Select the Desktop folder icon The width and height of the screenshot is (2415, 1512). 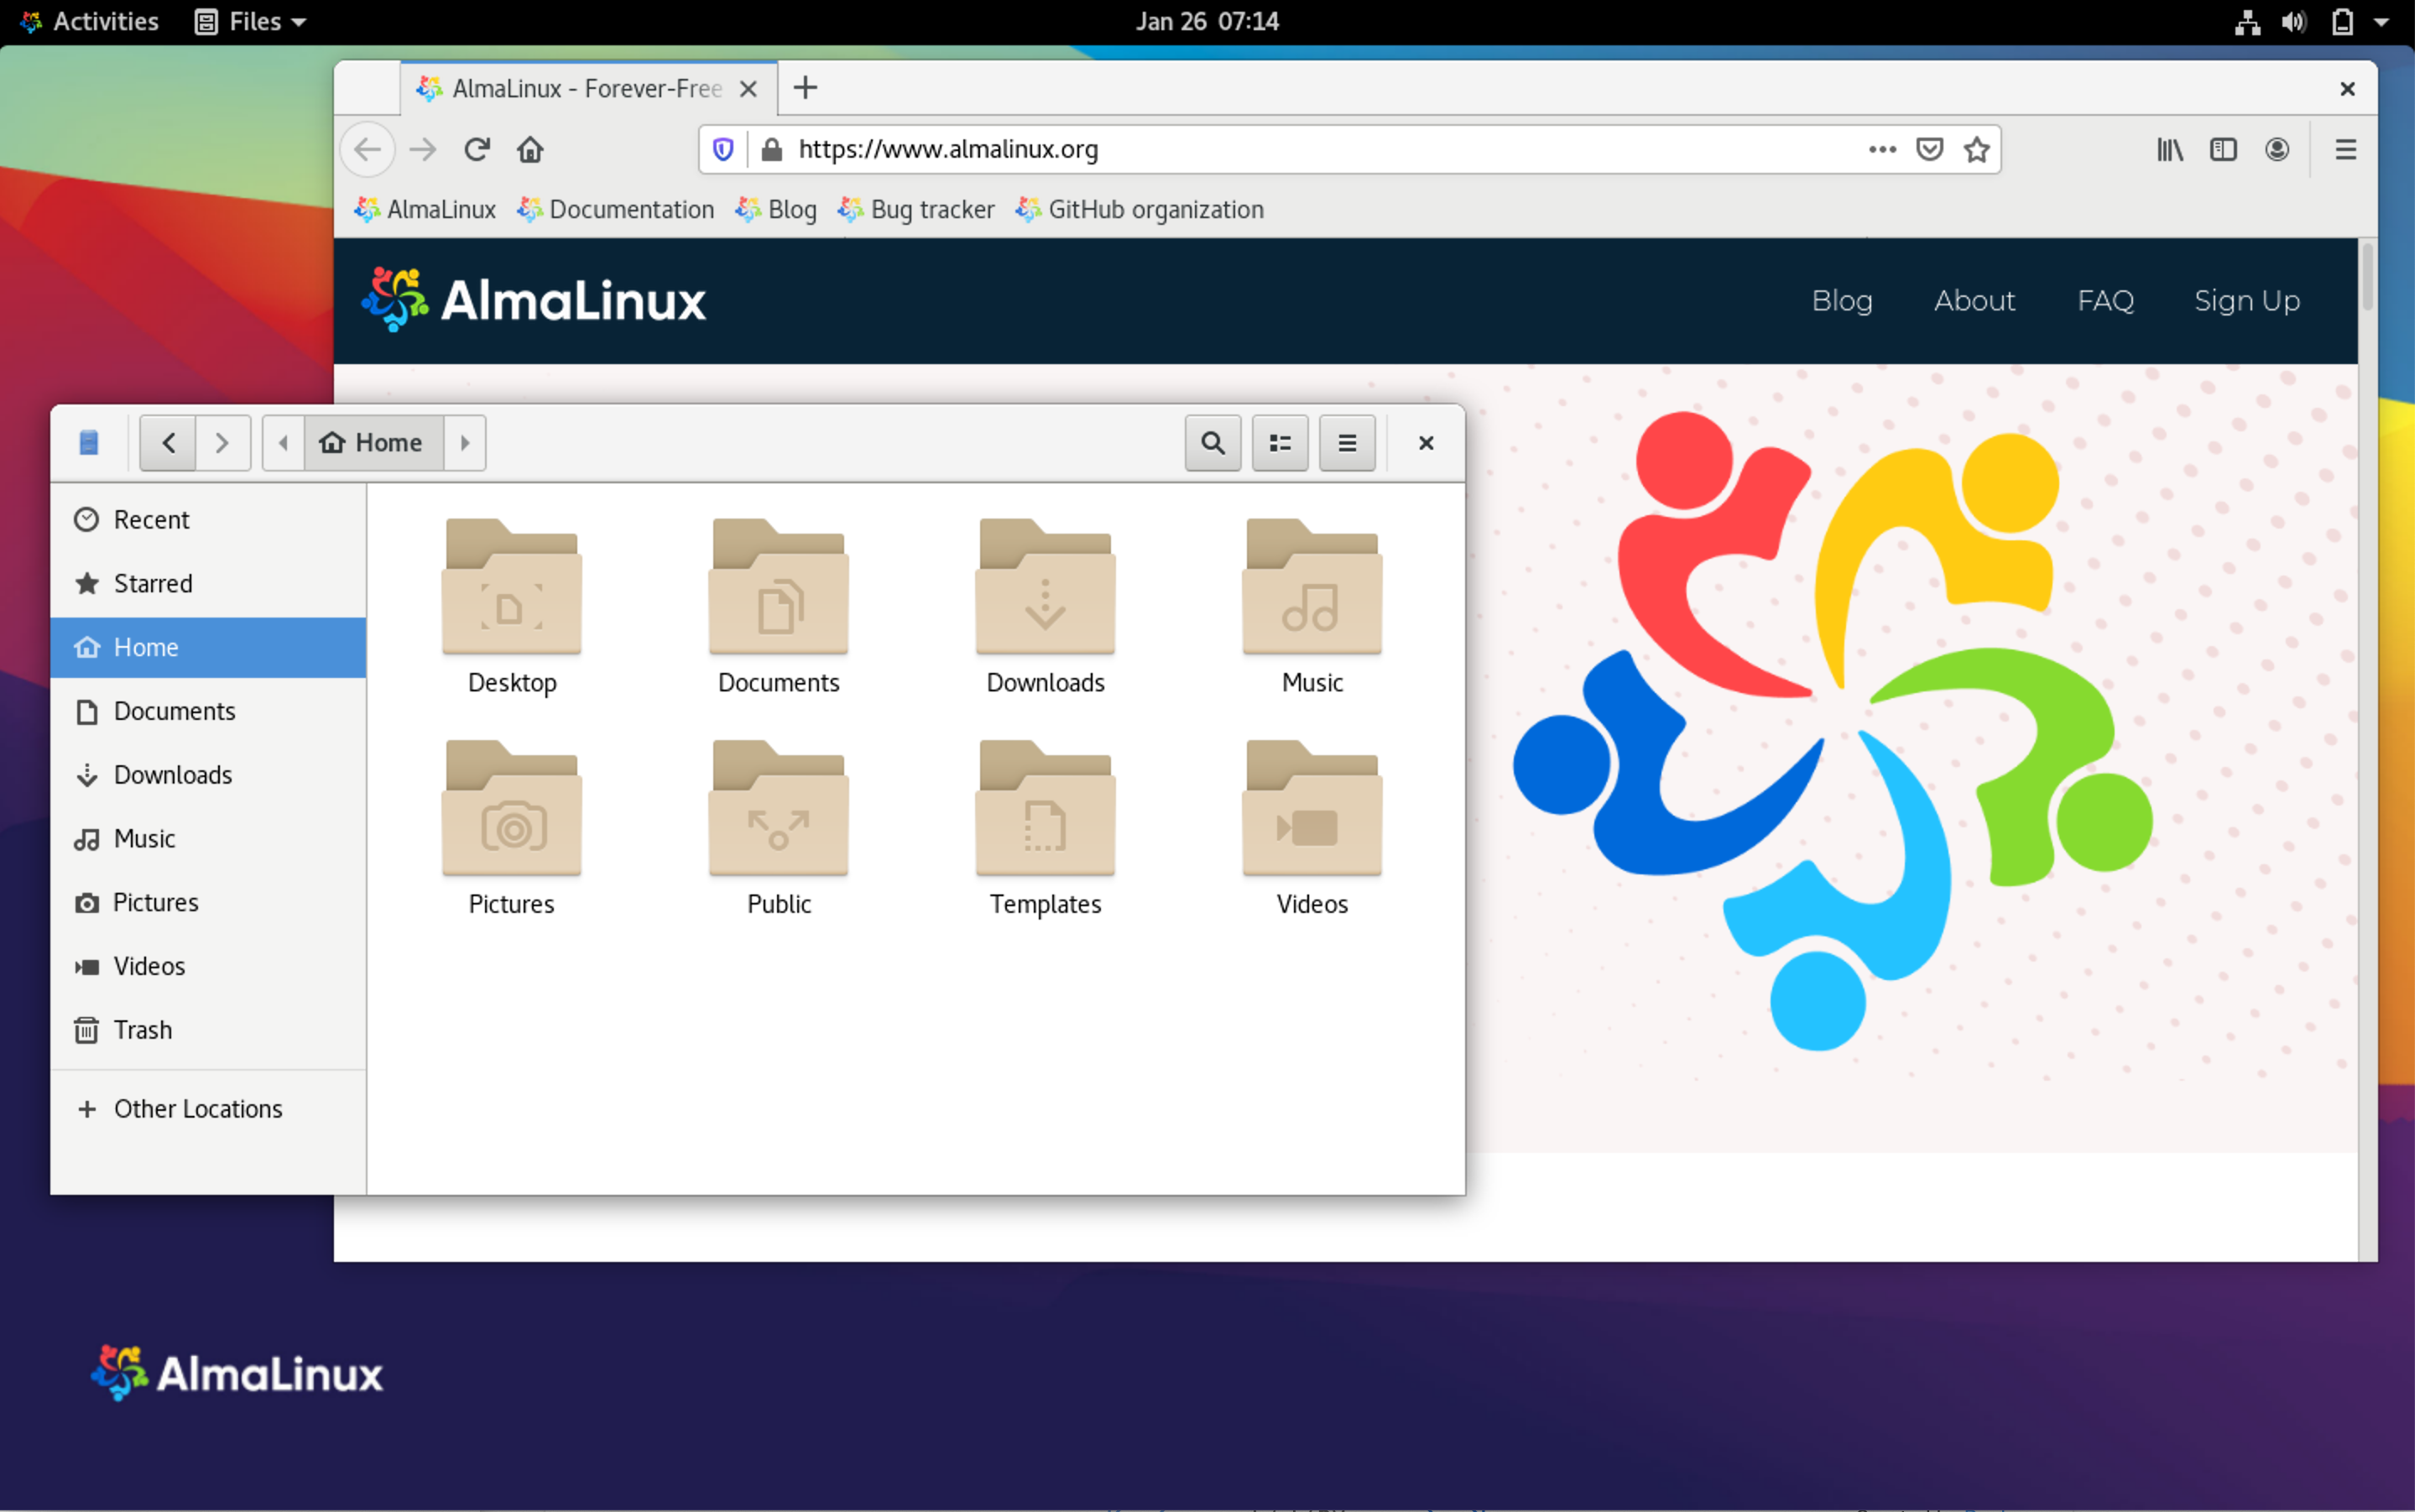(x=512, y=587)
